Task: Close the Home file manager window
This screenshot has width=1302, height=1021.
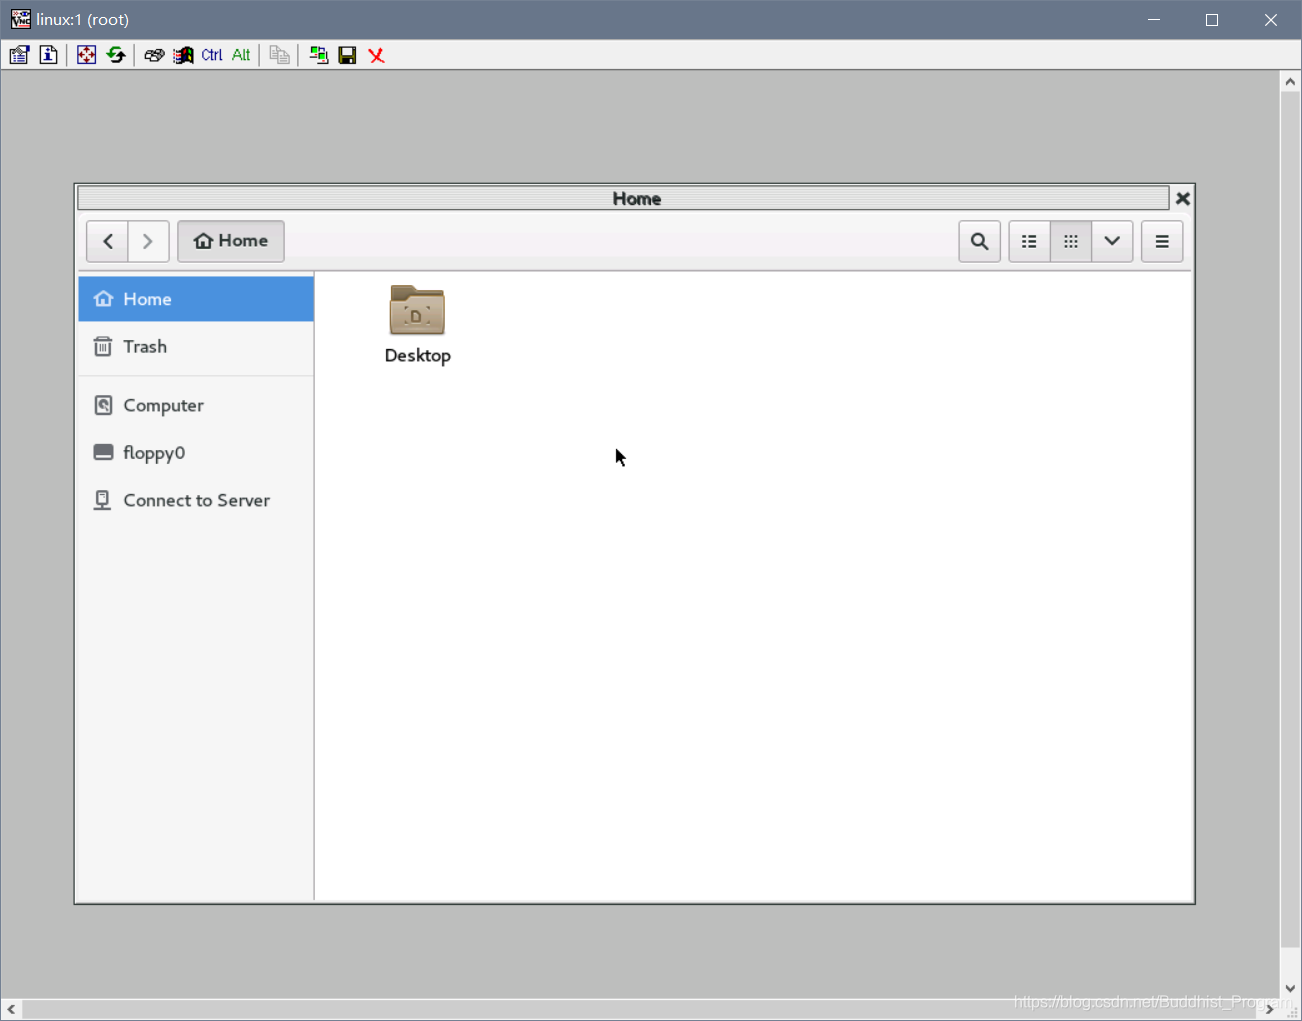Action: pyautogui.click(x=1182, y=198)
